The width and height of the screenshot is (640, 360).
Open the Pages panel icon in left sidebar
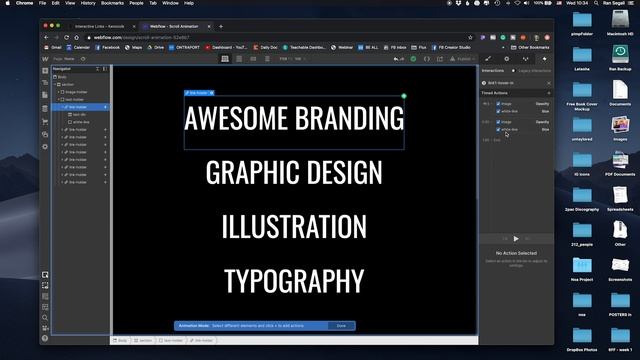(x=45, y=95)
